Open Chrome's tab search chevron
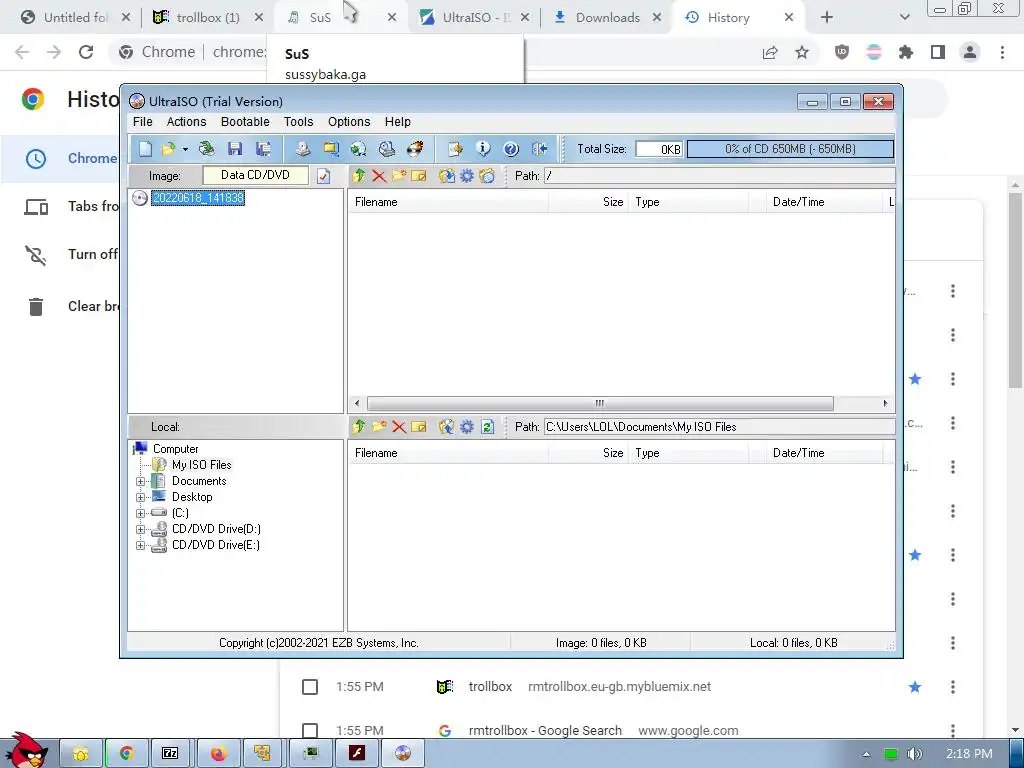 click(904, 18)
